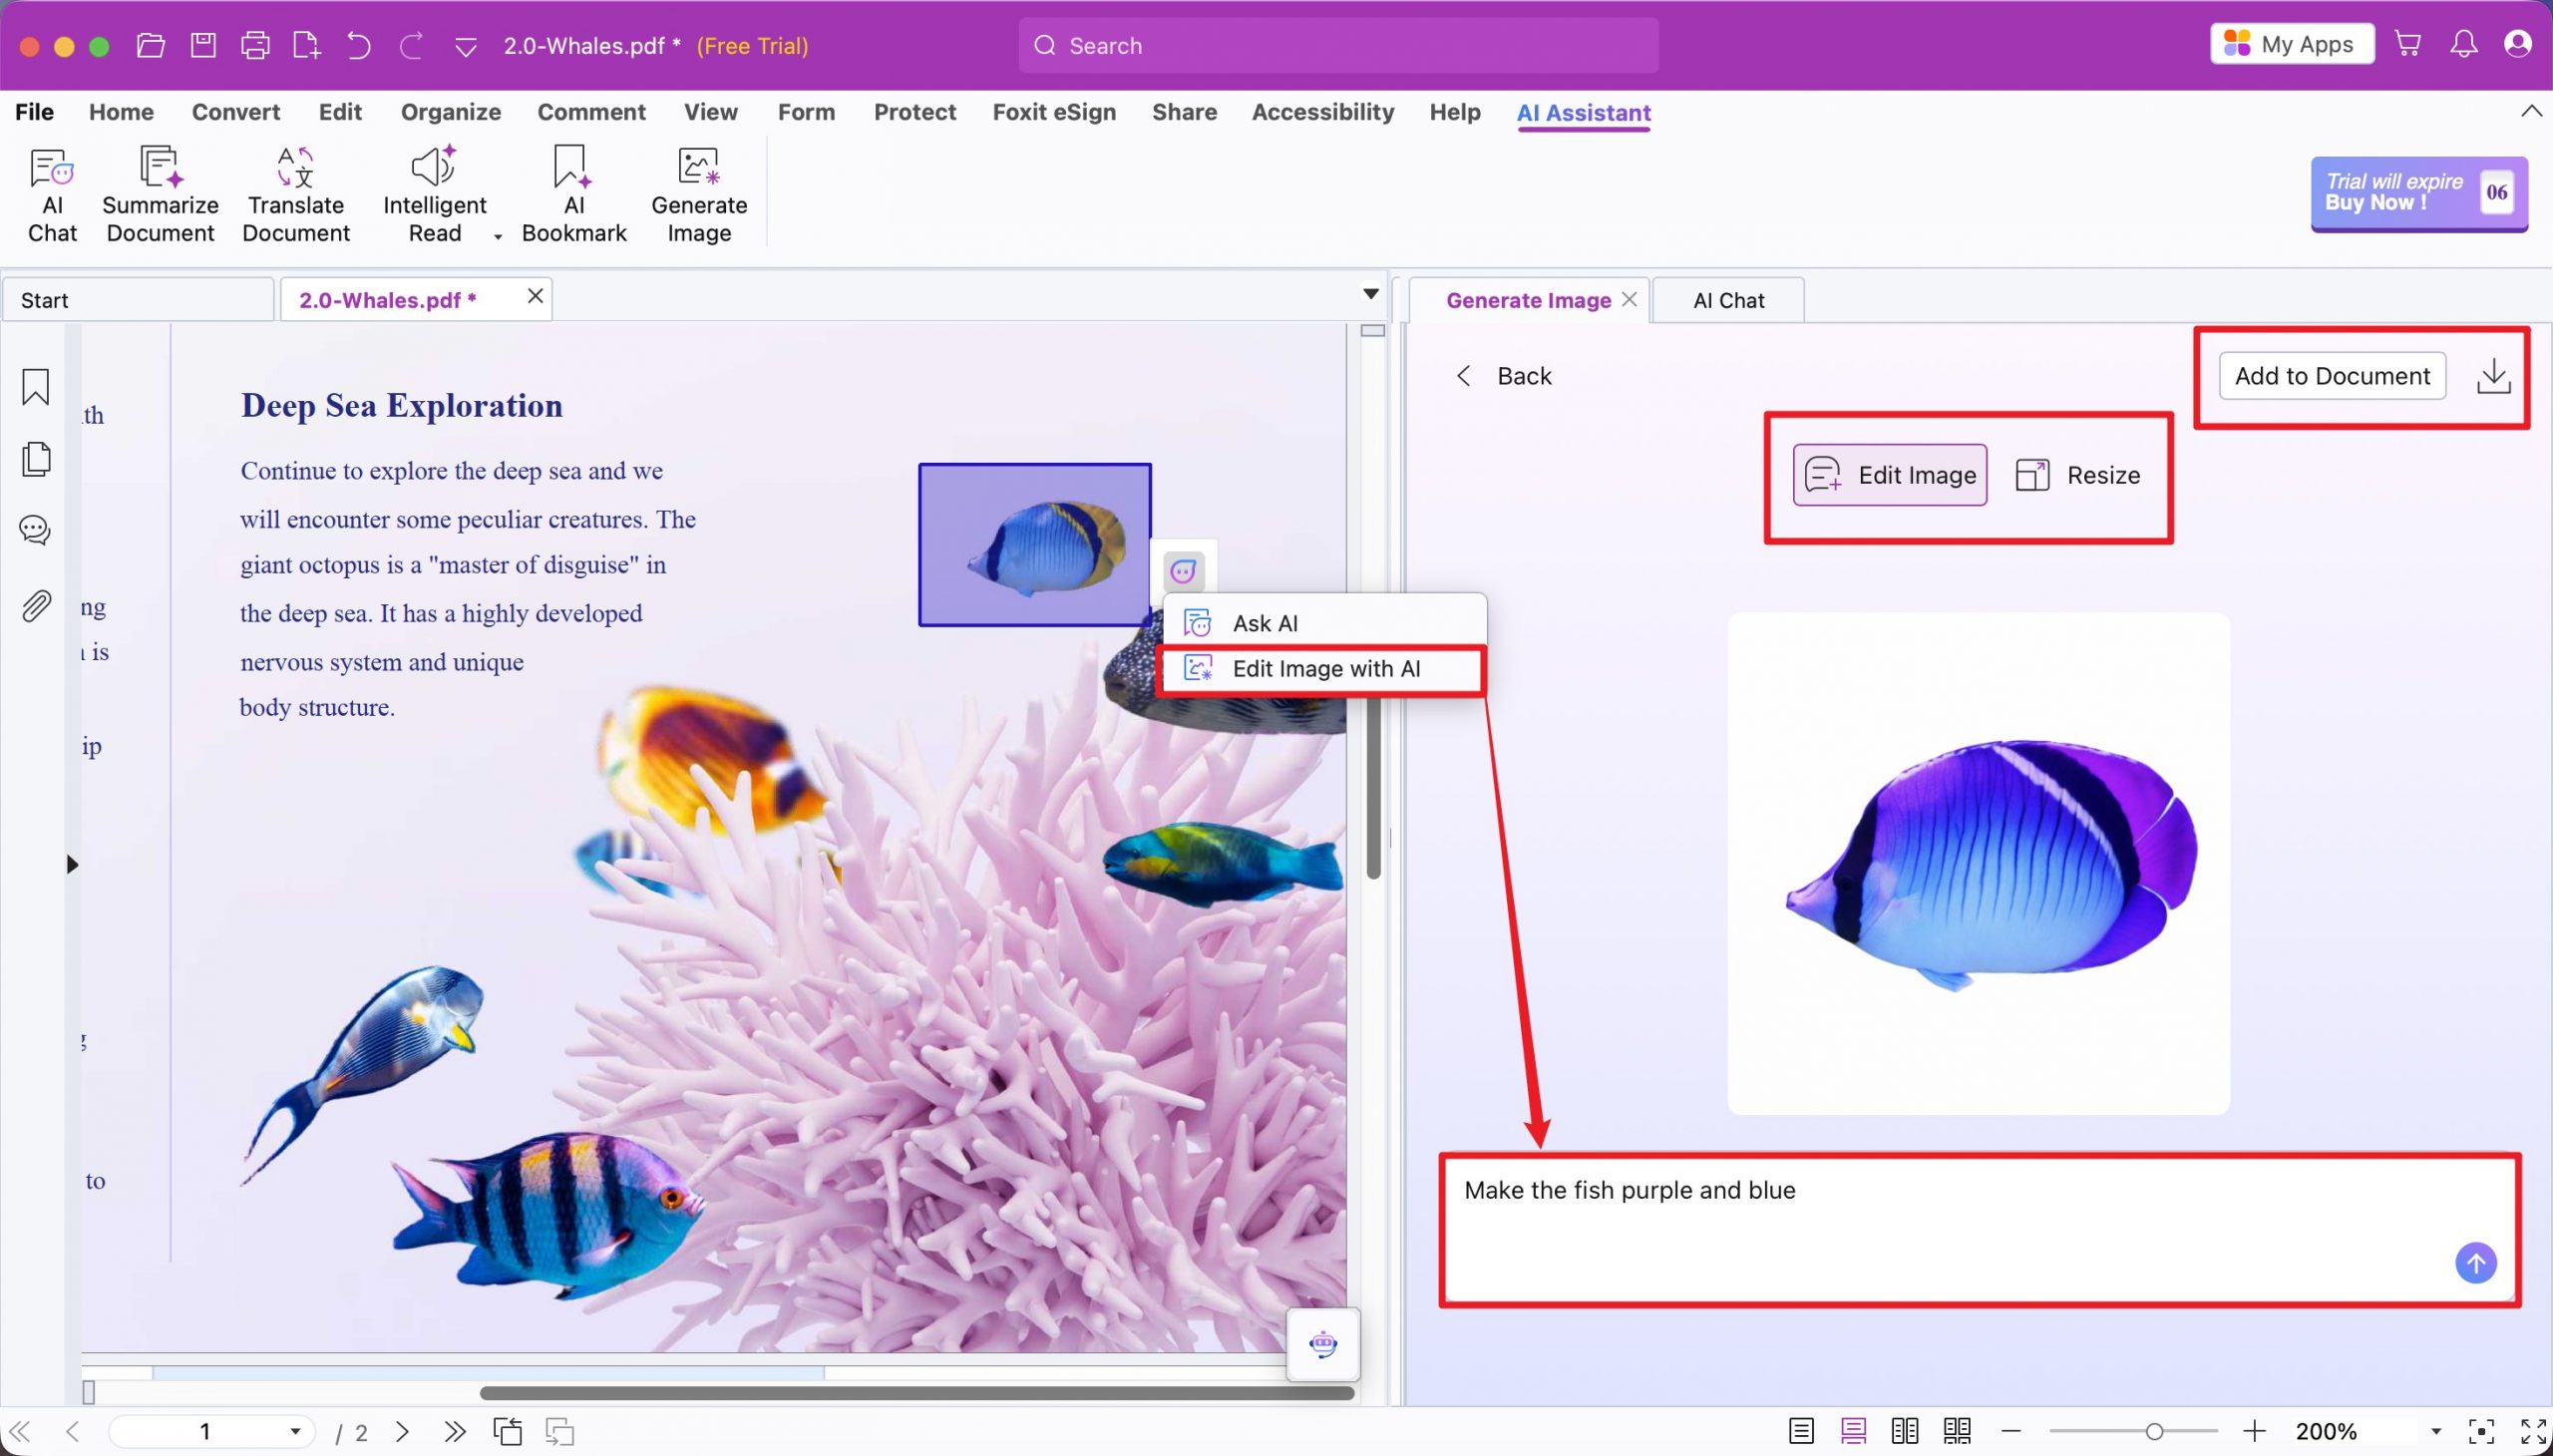Open document tab list dropdown arrow

1370,294
